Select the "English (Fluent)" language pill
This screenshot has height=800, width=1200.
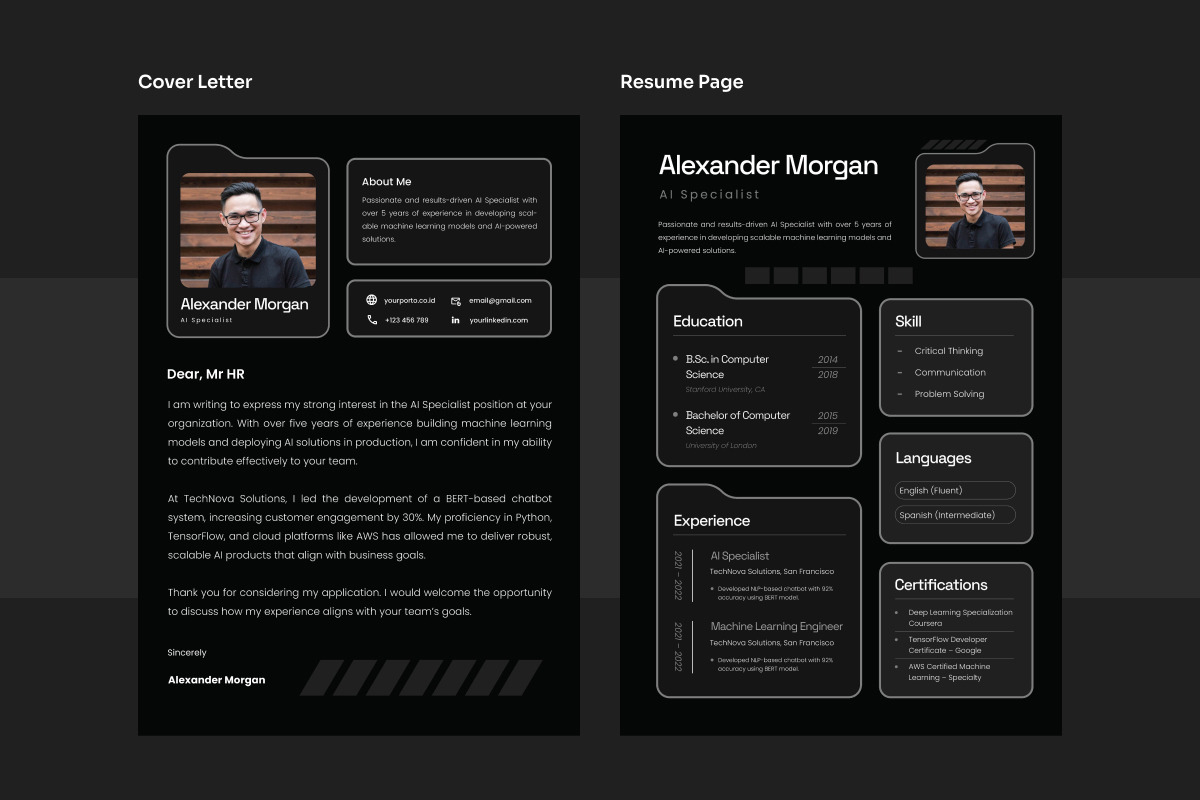pos(955,490)
